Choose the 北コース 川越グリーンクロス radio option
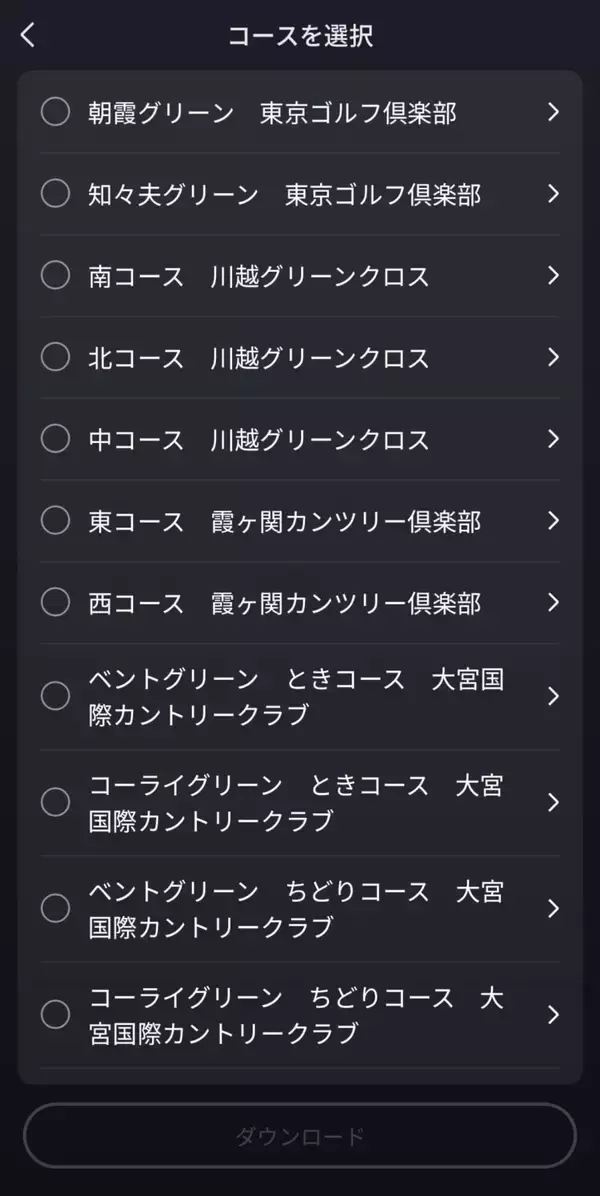 coord(55,357)
